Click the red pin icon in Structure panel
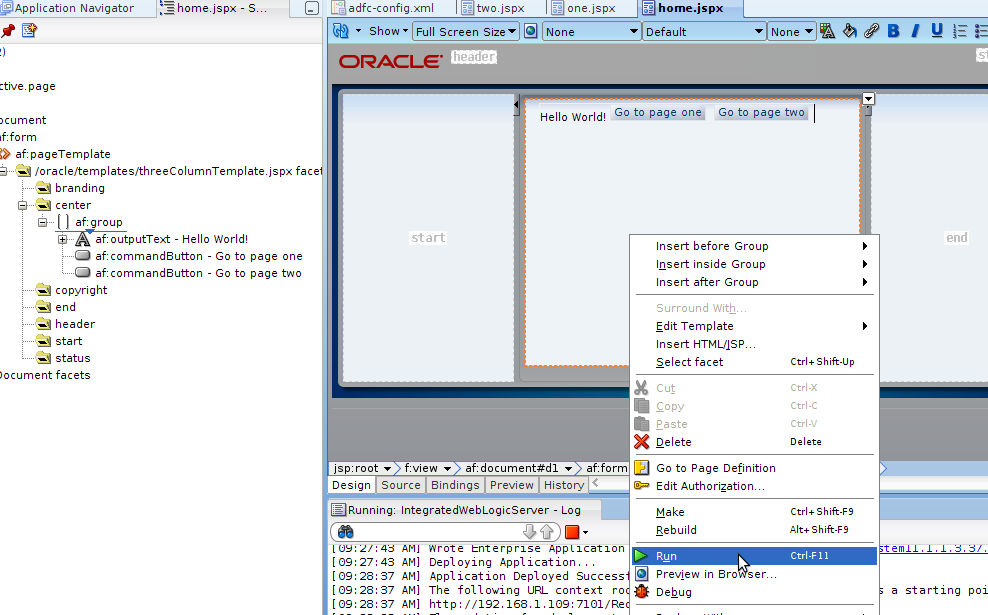This screenshot has height=615, width=988. [8, 31]
